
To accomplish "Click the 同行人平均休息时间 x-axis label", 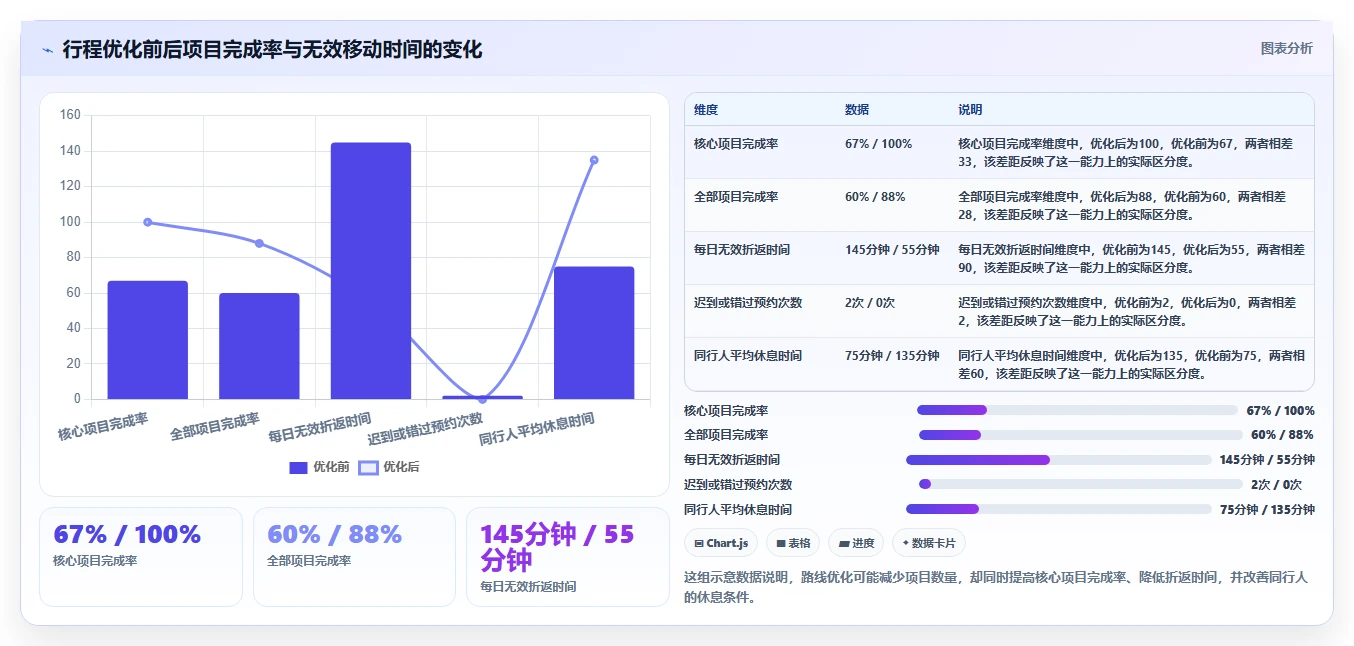I will 537,429.
